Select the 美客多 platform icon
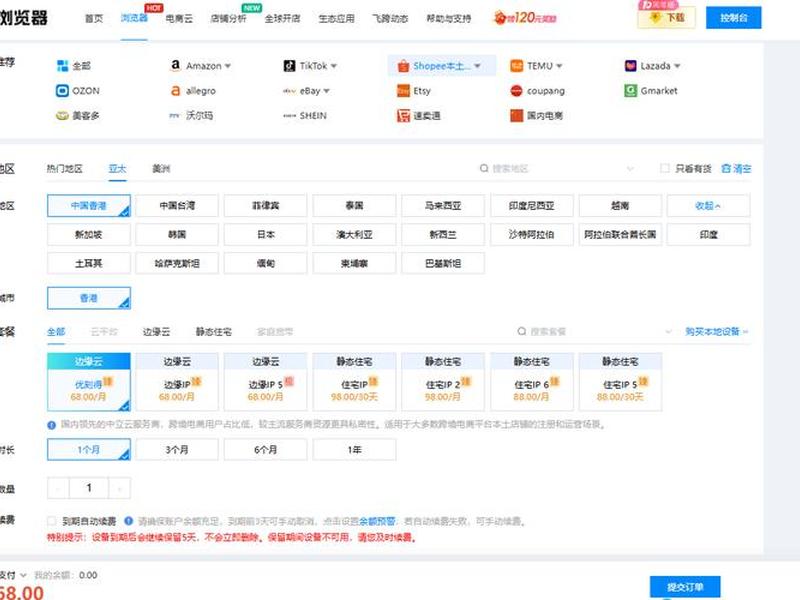The image size is (800, 600). (62, 116)
